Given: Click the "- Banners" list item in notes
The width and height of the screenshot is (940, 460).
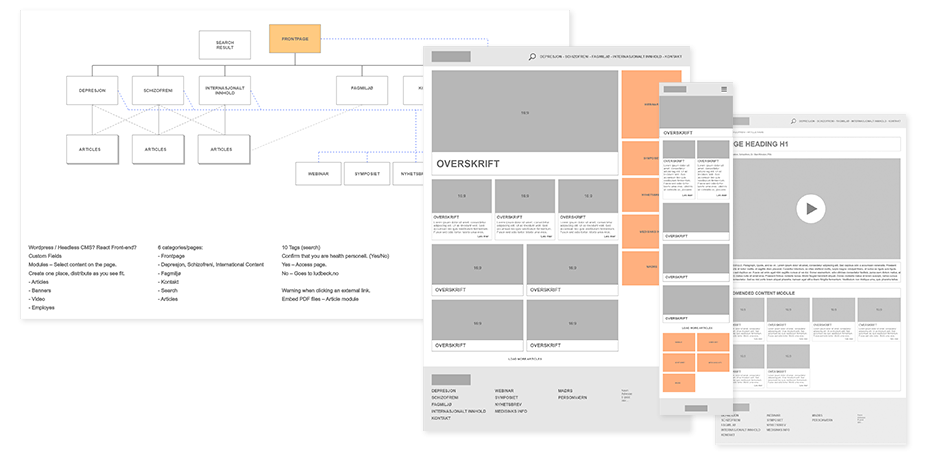Looking at the screenshot, I should 40,290.
